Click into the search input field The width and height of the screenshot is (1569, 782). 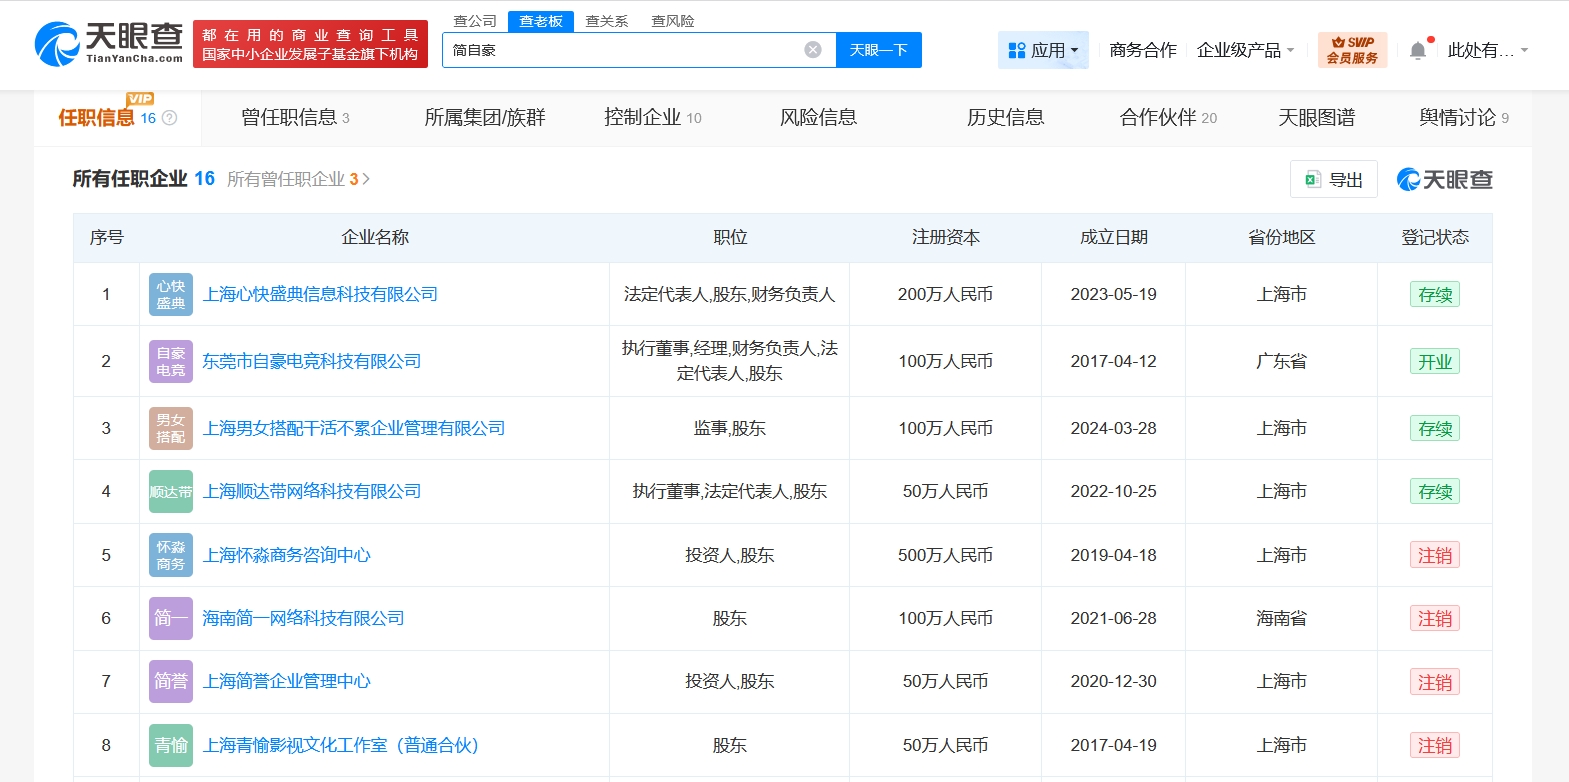(620, 50)
